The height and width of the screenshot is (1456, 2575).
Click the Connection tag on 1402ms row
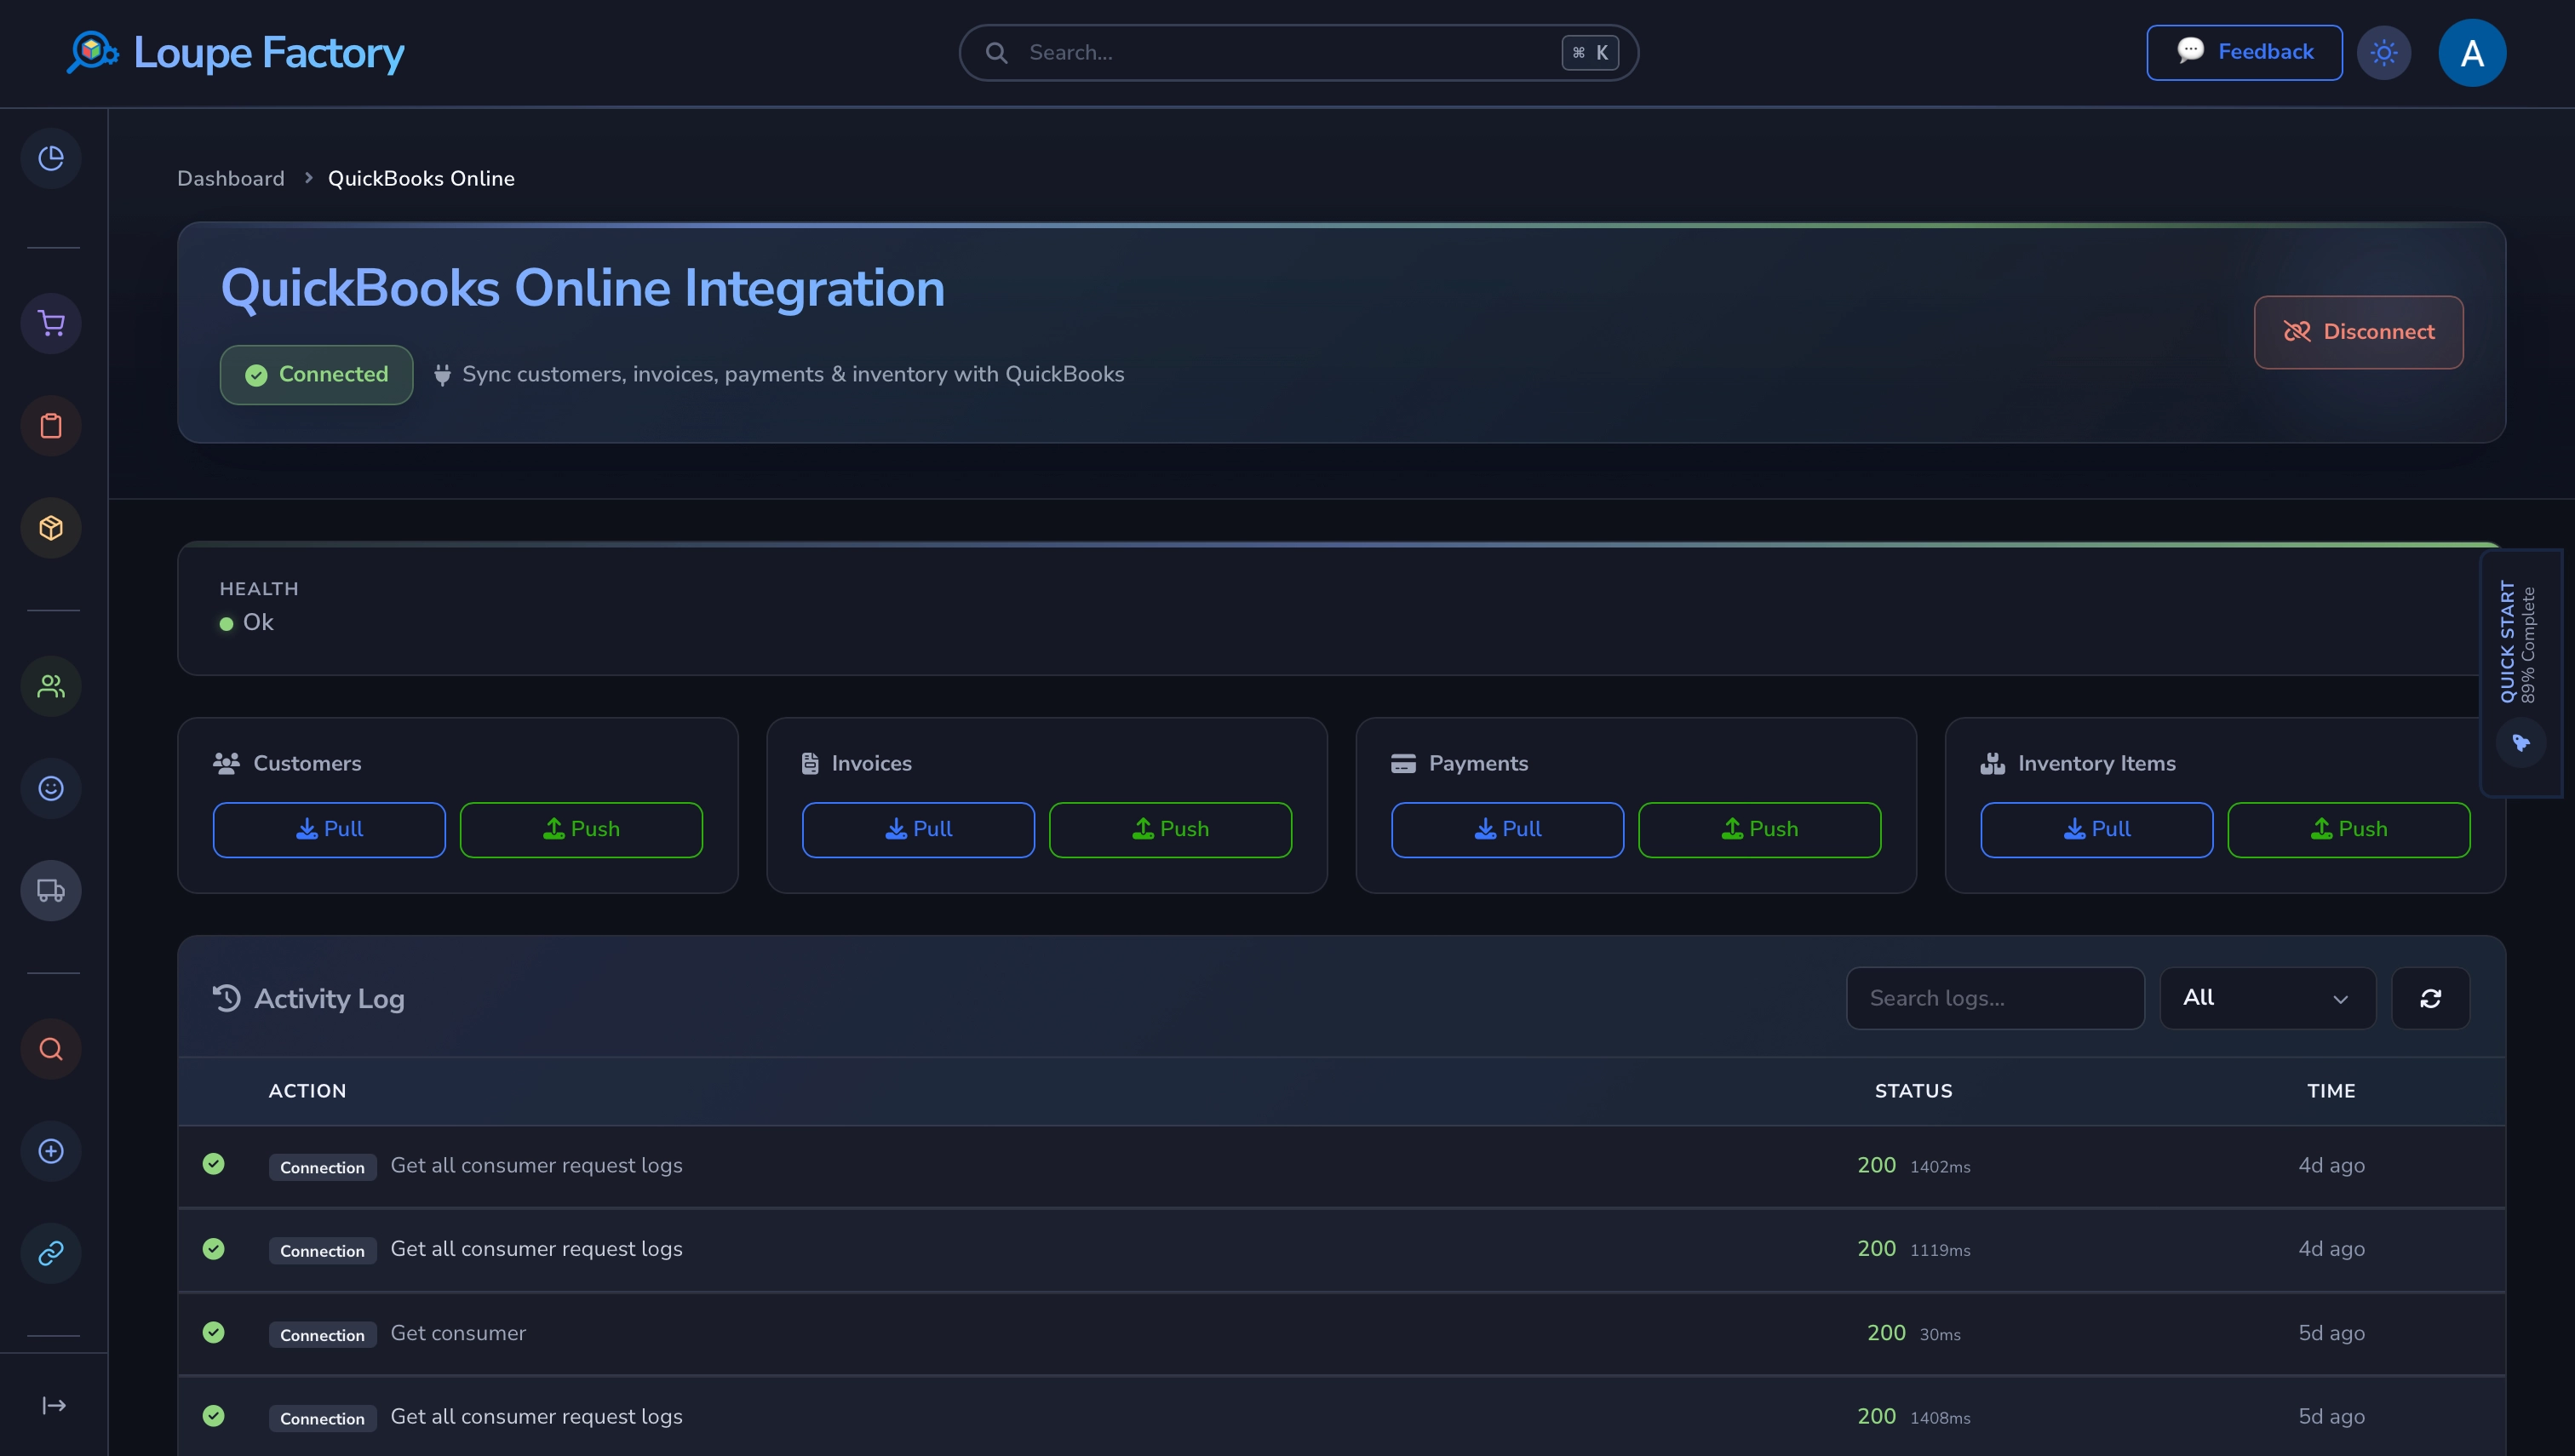[322, 1167]
